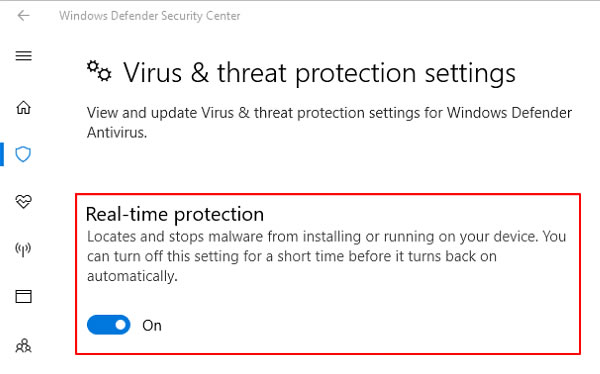Click the "automatically." text above the toggle
Screen dimensions: 600x374
click(132, 276)
